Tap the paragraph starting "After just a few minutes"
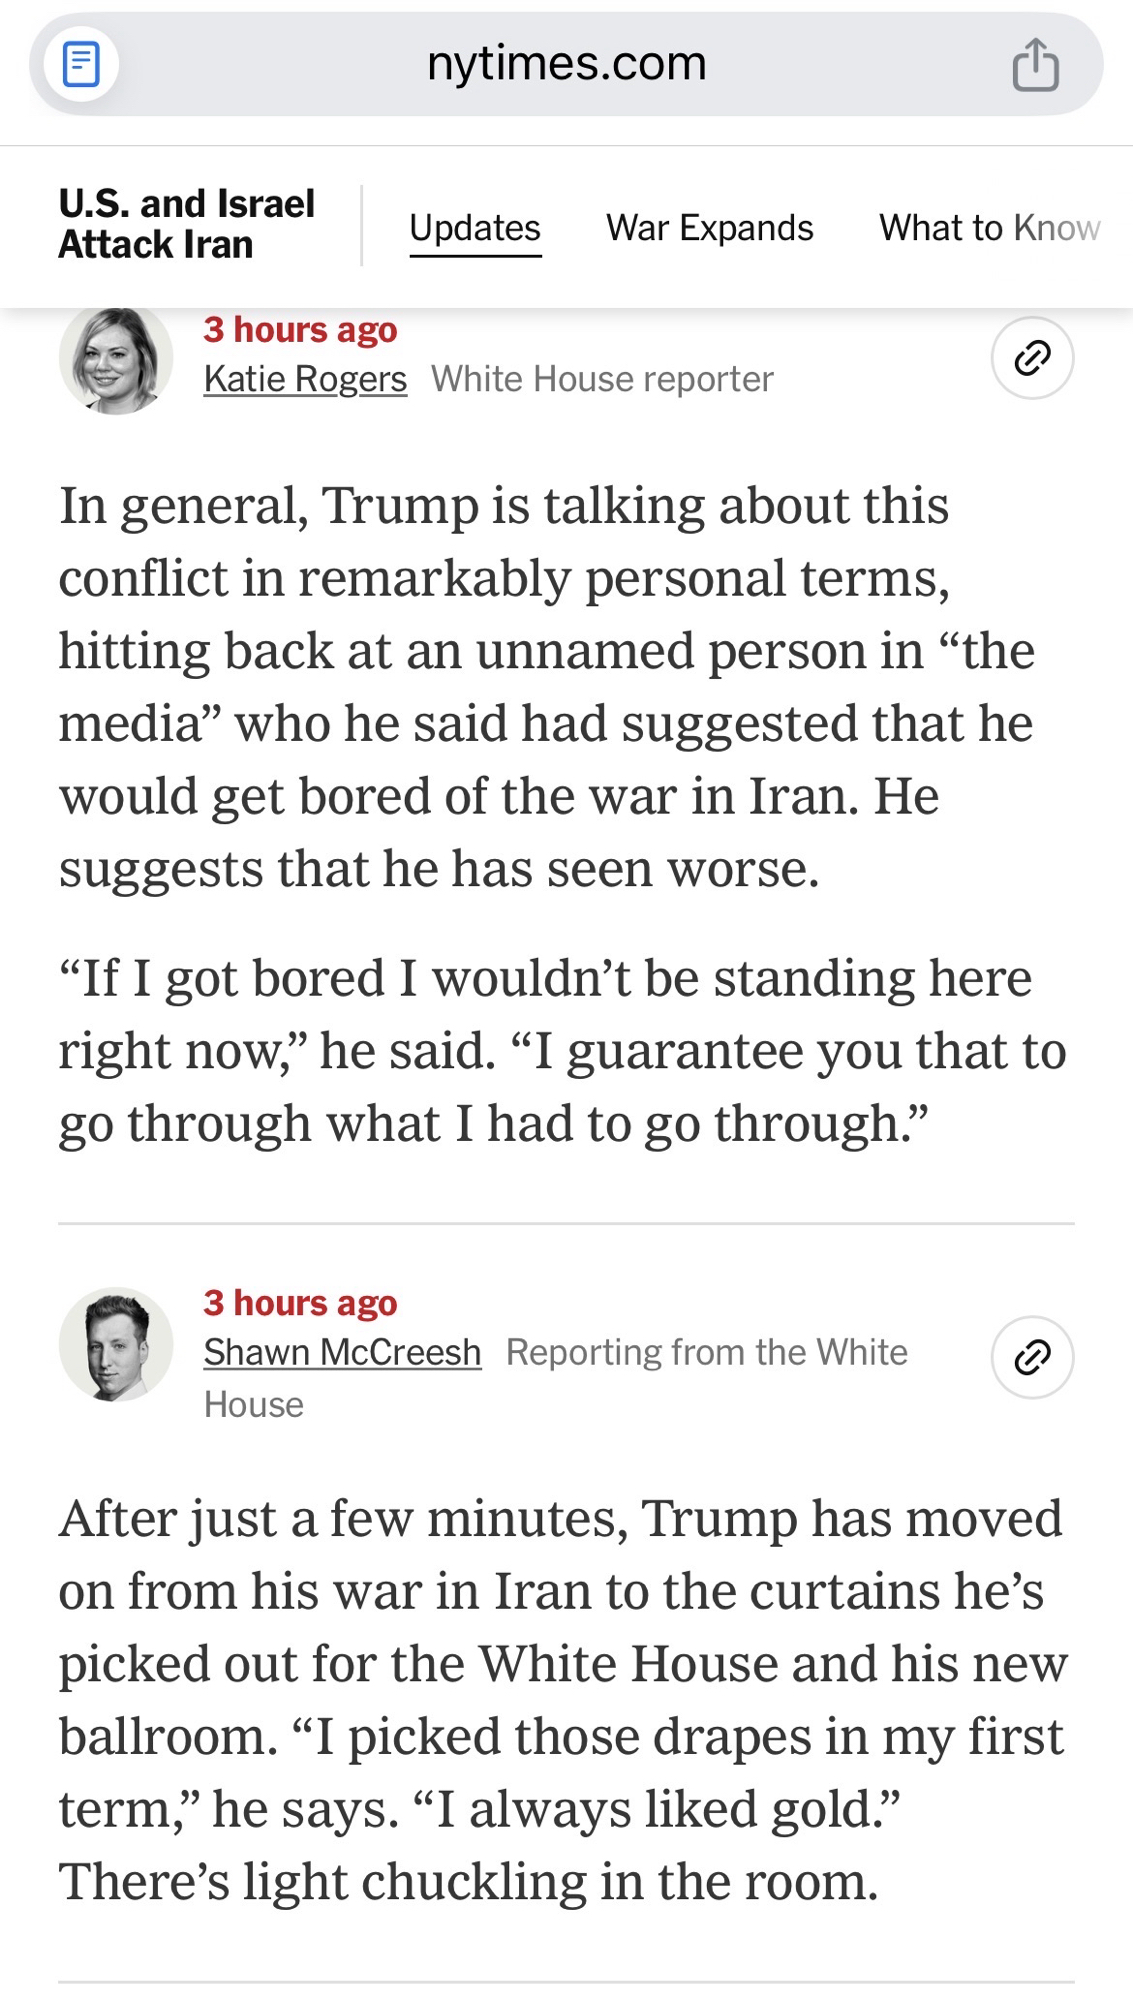1133x2000 pixels. coord(562,1700)
